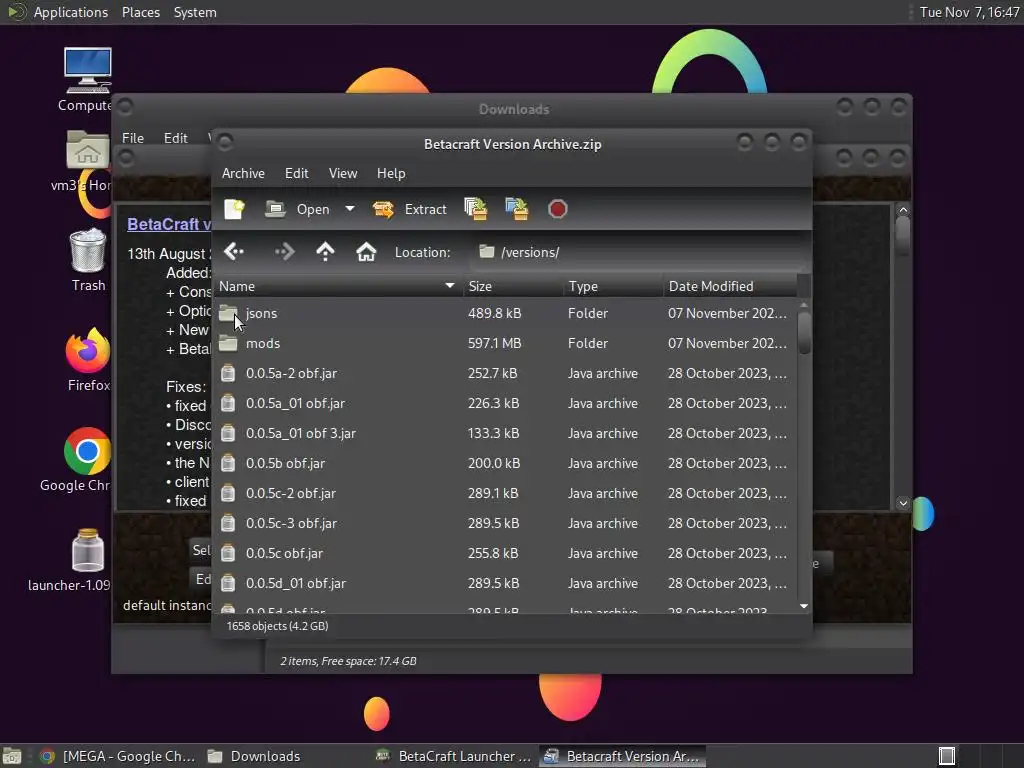Go back to previous location arrow
The height and width of the screenshot is (768, 1024).
[234, 251]
